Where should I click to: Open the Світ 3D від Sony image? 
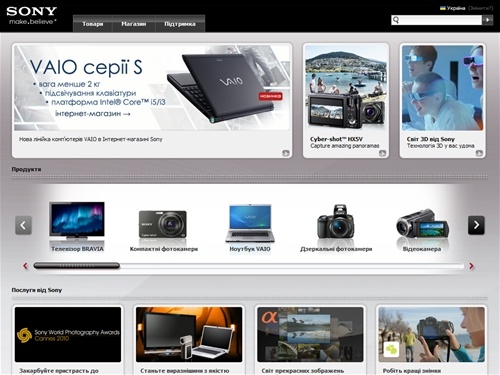coord(442,87)
